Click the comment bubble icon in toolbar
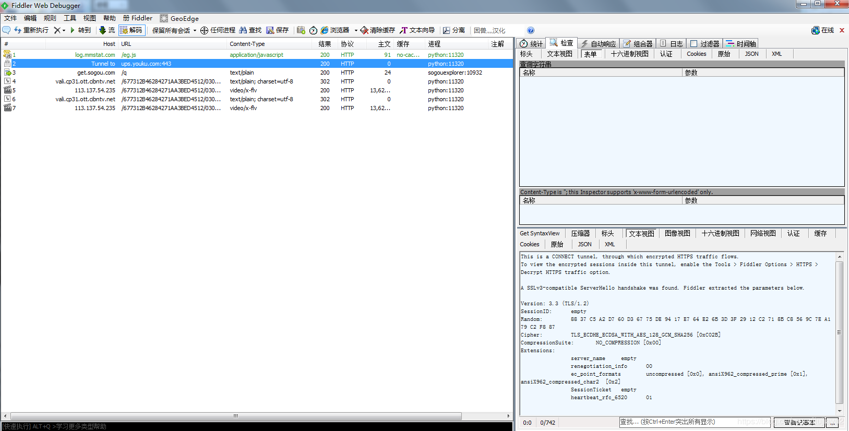Image resolution: width=849 pixels, height=431 pixels. coord(6,30)
